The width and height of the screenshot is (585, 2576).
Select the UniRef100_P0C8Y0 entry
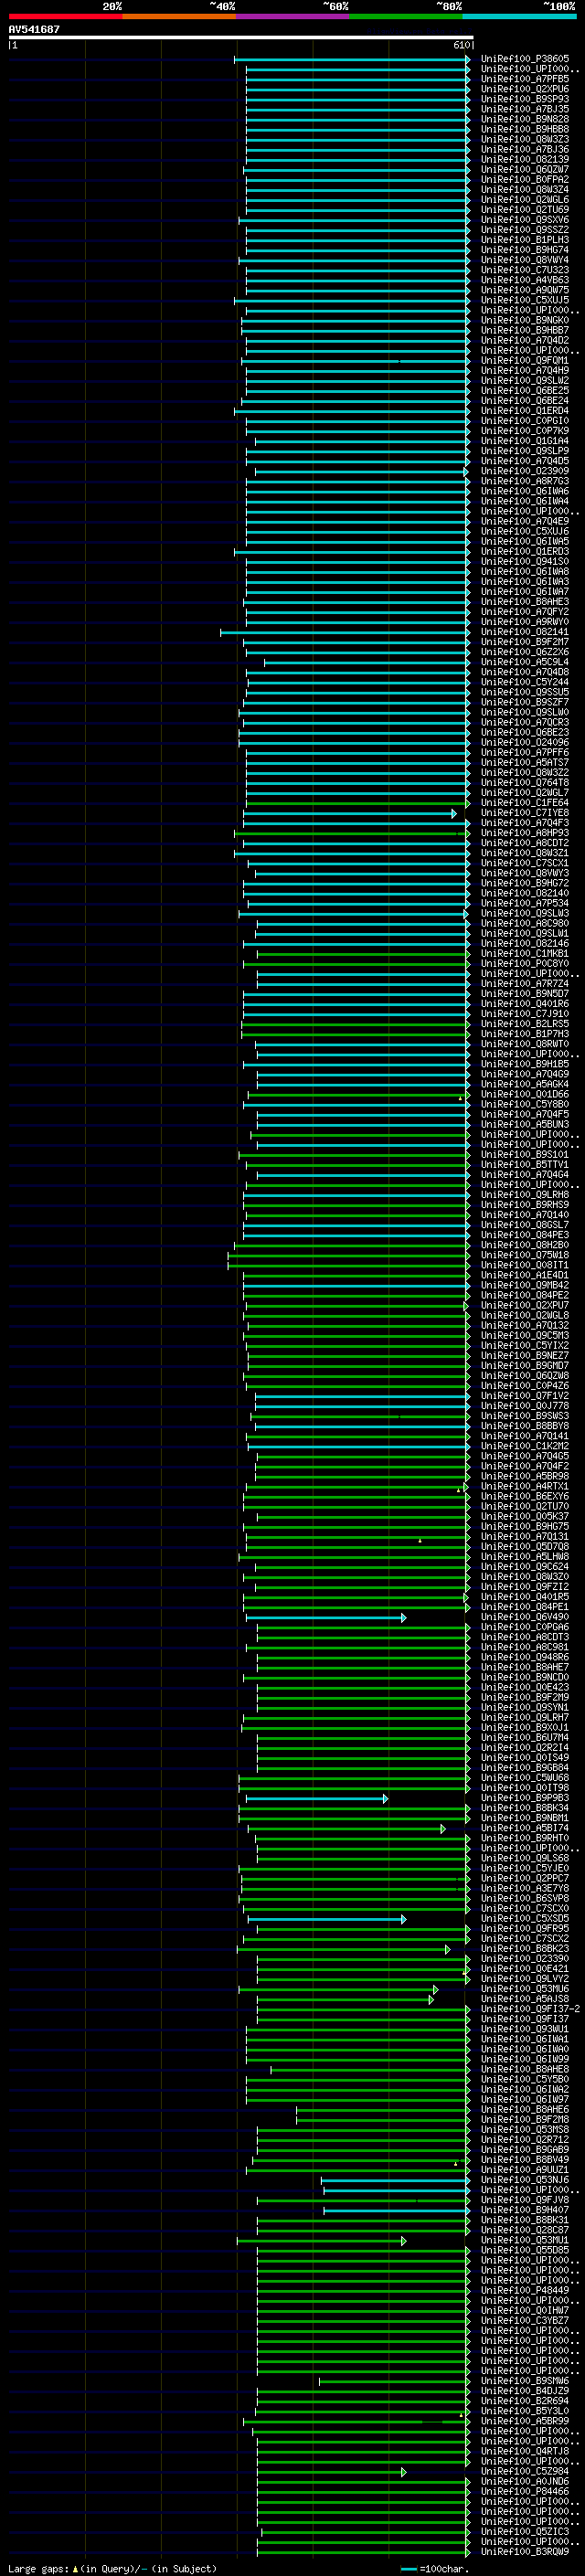pos(524,964)
